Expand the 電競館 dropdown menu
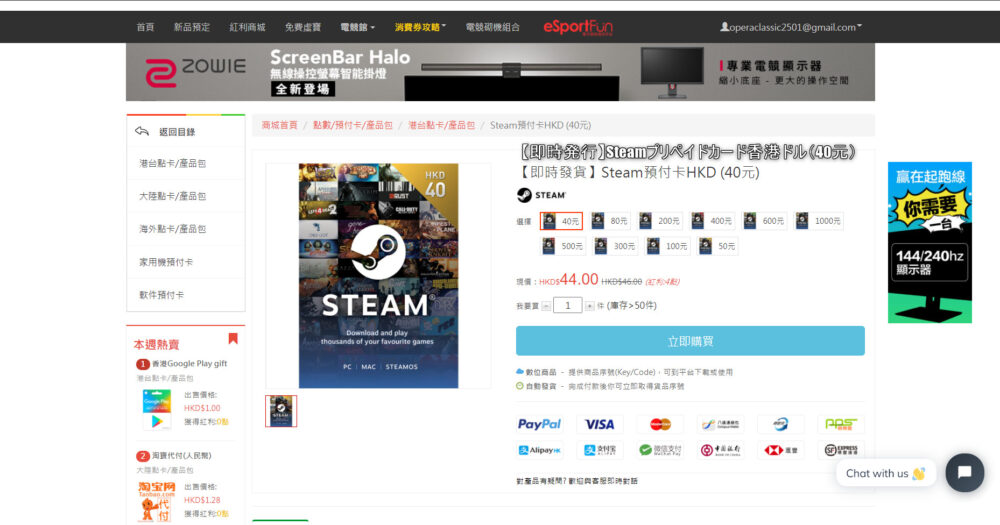The height and width of the screenshot is (525, 1000). pos(357,27)
